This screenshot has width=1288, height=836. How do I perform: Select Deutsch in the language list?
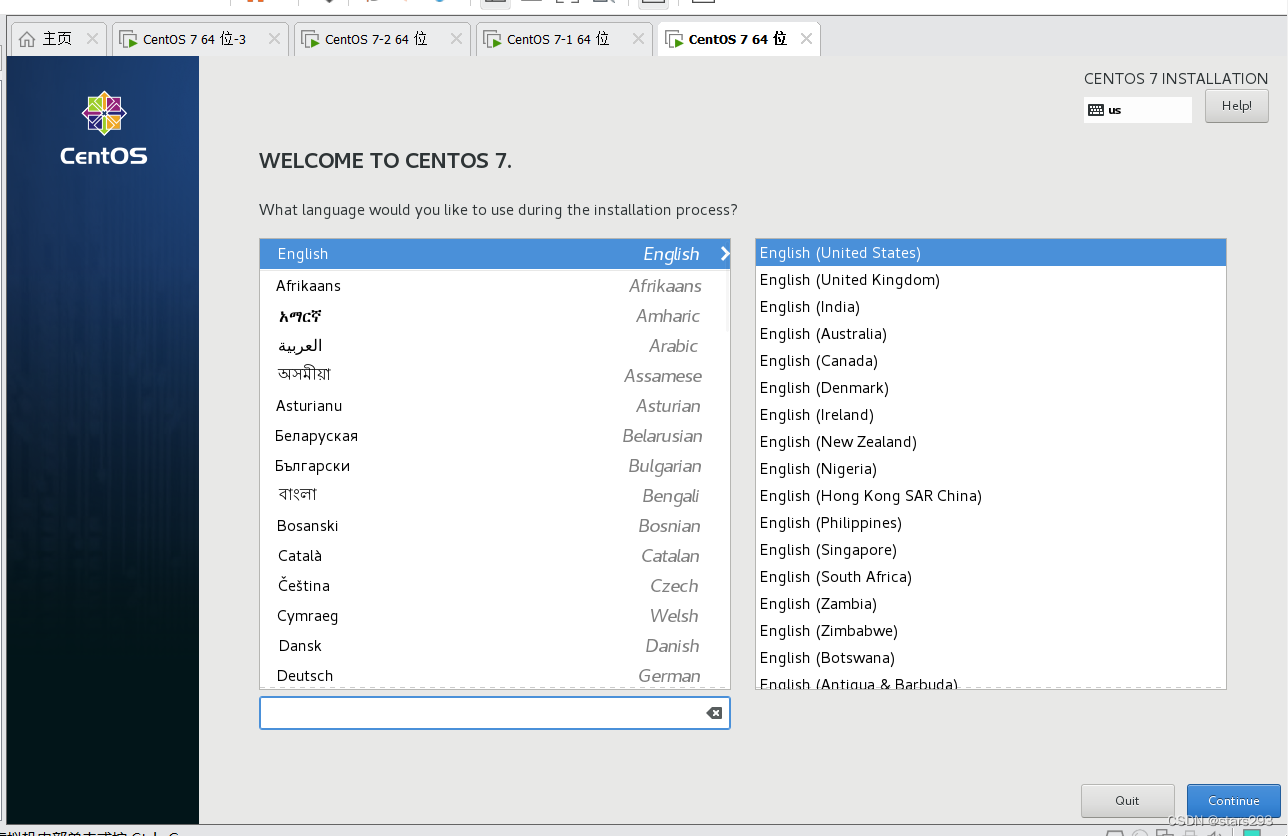(494, 675)
